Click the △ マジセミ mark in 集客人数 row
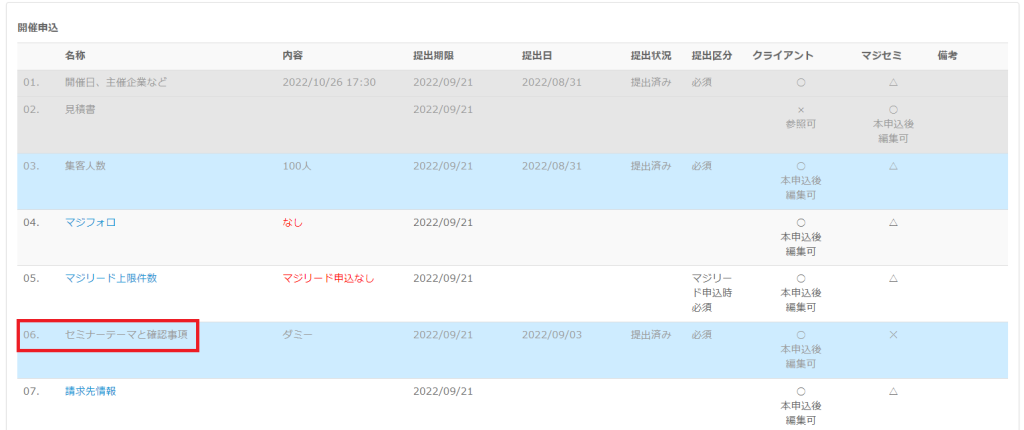Image resolution: width=1024 pixels, height=430 pixels. [x=893, y=166]
